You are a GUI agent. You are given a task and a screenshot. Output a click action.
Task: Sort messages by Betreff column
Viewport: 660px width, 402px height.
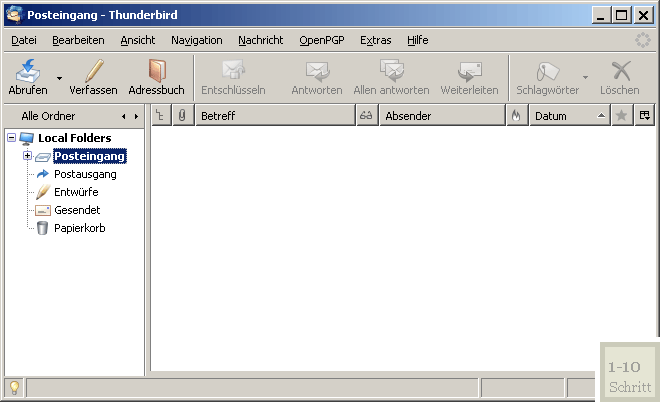point(275,115)
